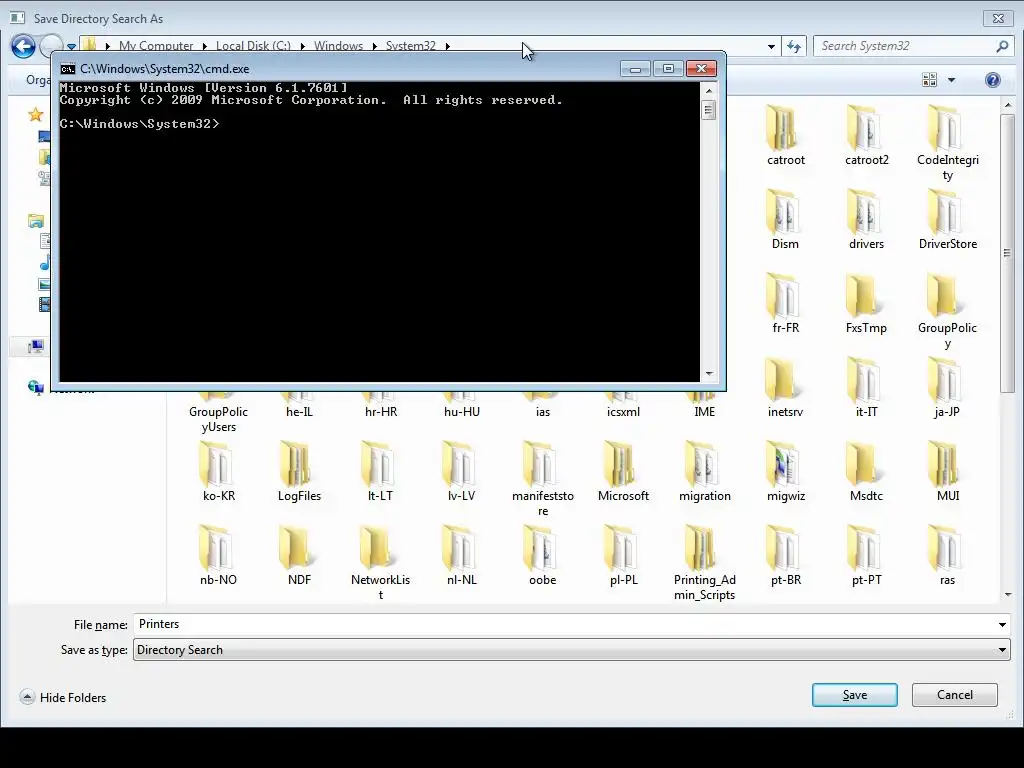Click the cmd window scroll up arrow

point(709,90)
